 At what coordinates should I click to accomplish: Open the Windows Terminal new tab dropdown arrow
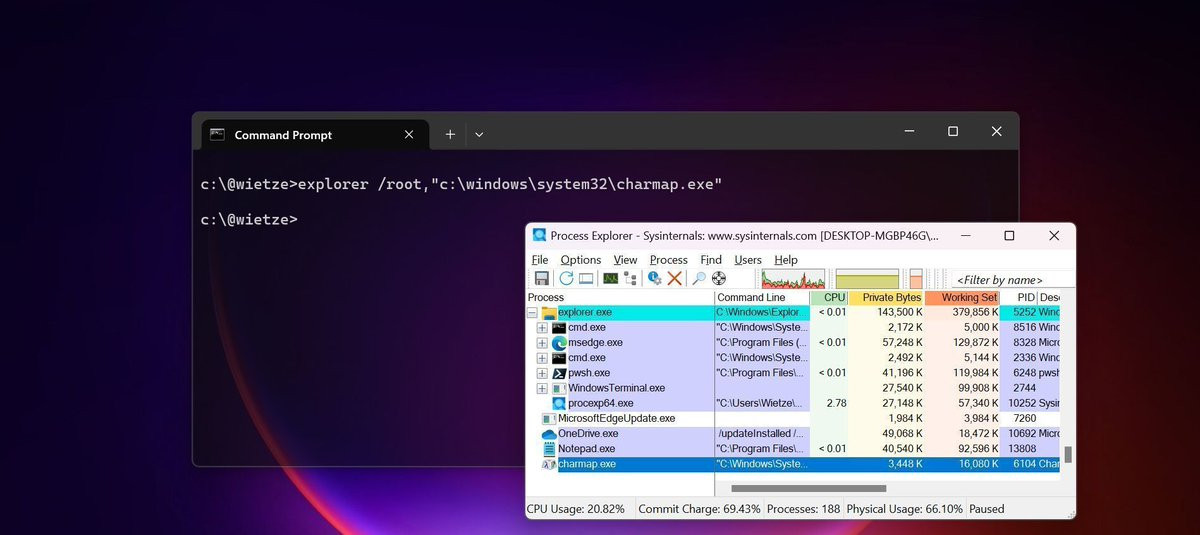pos(479,134)
